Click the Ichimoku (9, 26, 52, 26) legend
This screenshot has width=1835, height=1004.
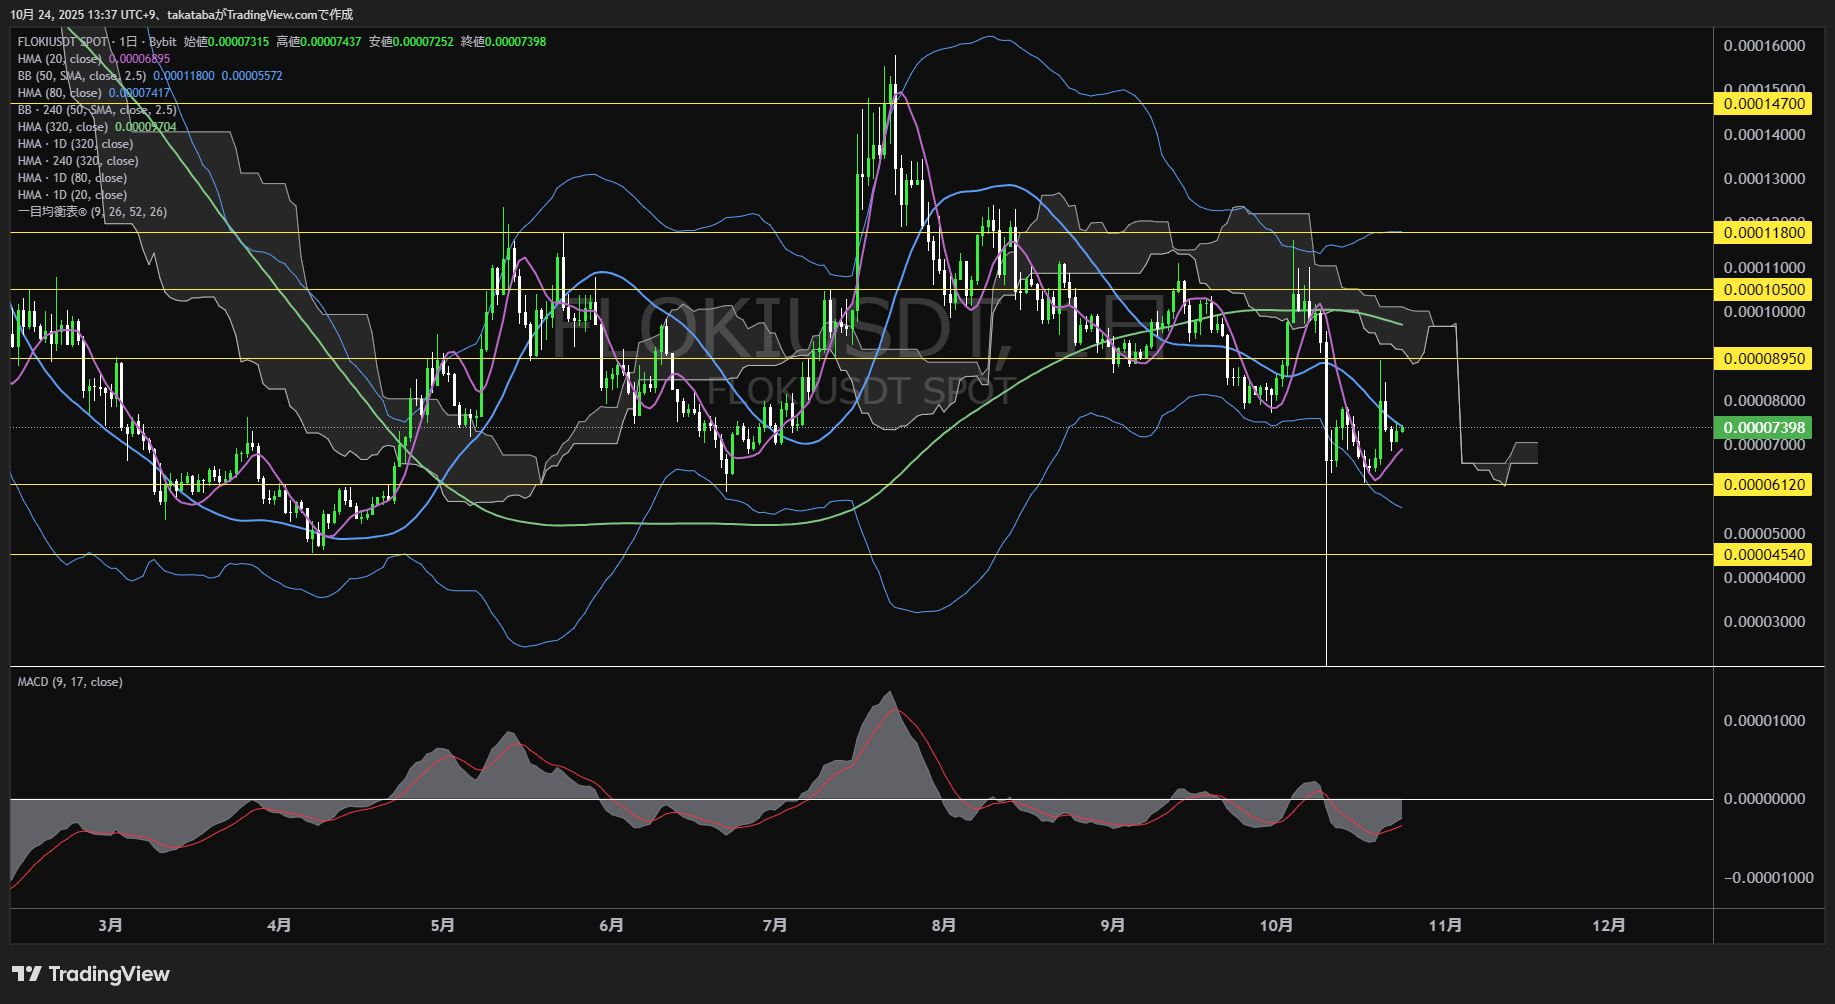(x=92, y=212)
